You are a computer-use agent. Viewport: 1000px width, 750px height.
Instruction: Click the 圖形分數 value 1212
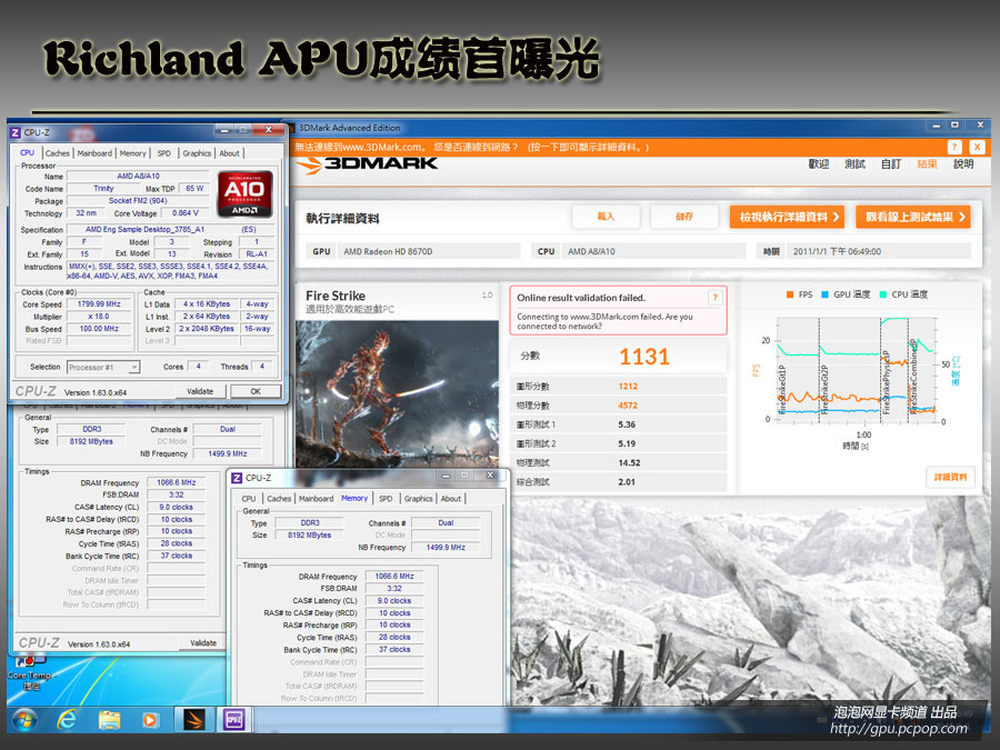628,386
